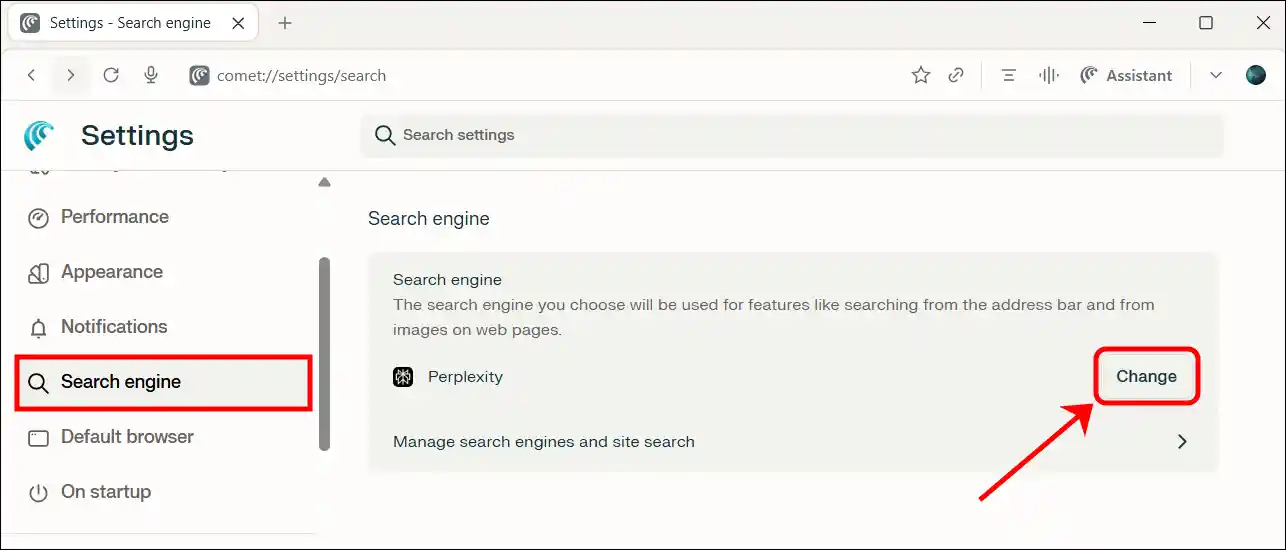This screenshot has height=550, width=1286.
Task: Expand the toolbar chevron dropdown
Action: (x=1216, y=76)
